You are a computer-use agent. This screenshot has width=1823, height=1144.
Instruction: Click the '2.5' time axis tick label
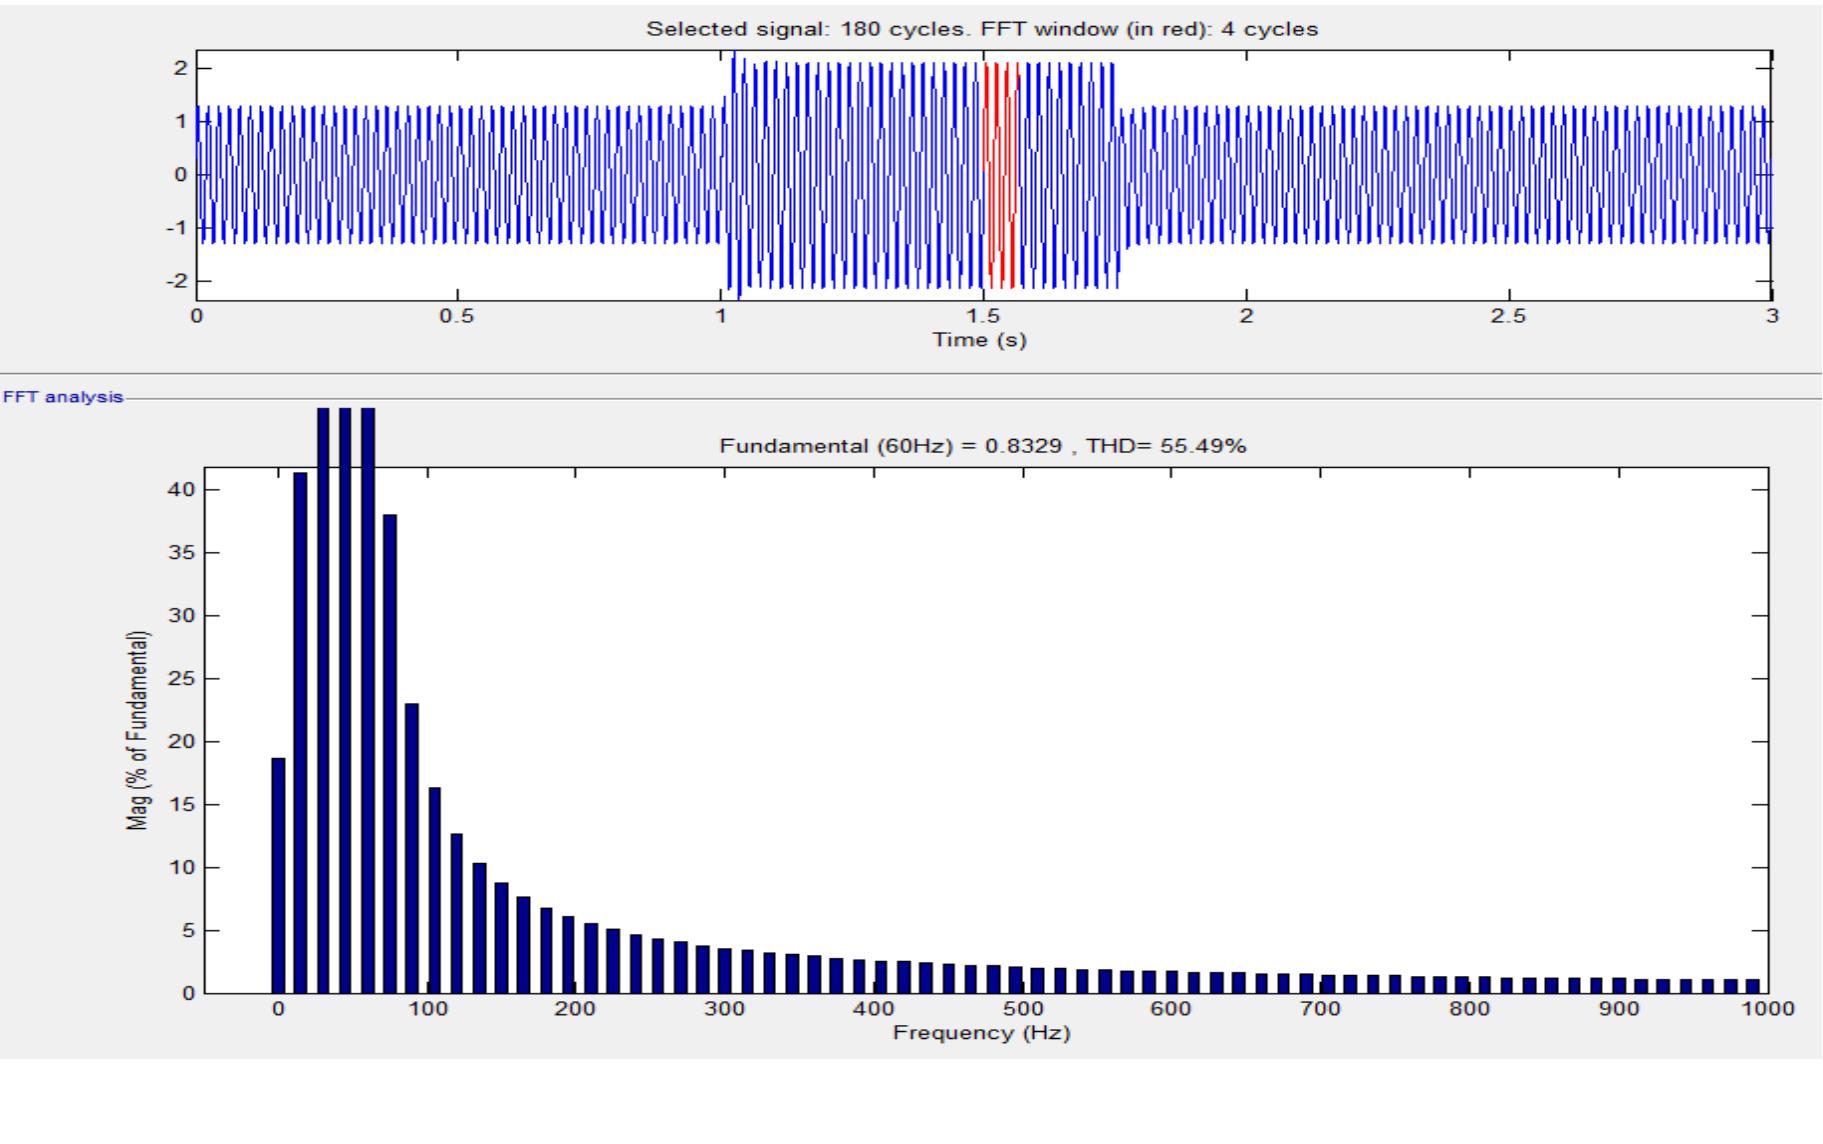tap(1509, 317)
